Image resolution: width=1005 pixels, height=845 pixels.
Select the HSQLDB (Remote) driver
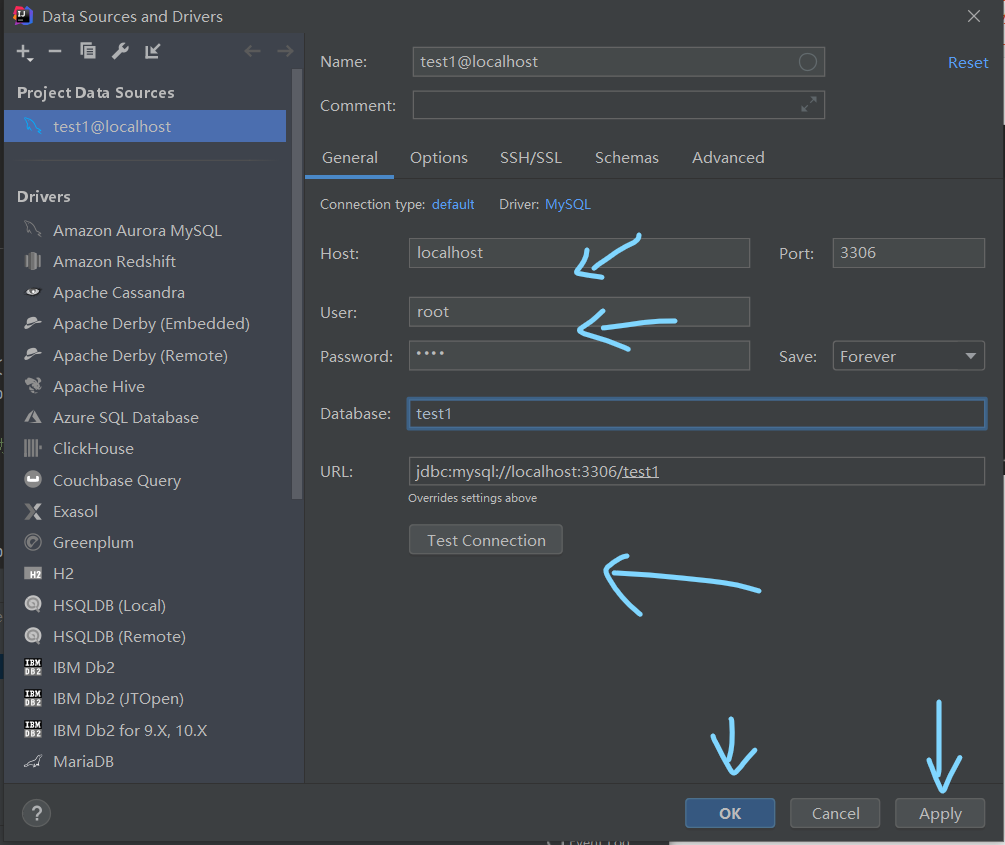pyautogui.click(x=119, y=636)
